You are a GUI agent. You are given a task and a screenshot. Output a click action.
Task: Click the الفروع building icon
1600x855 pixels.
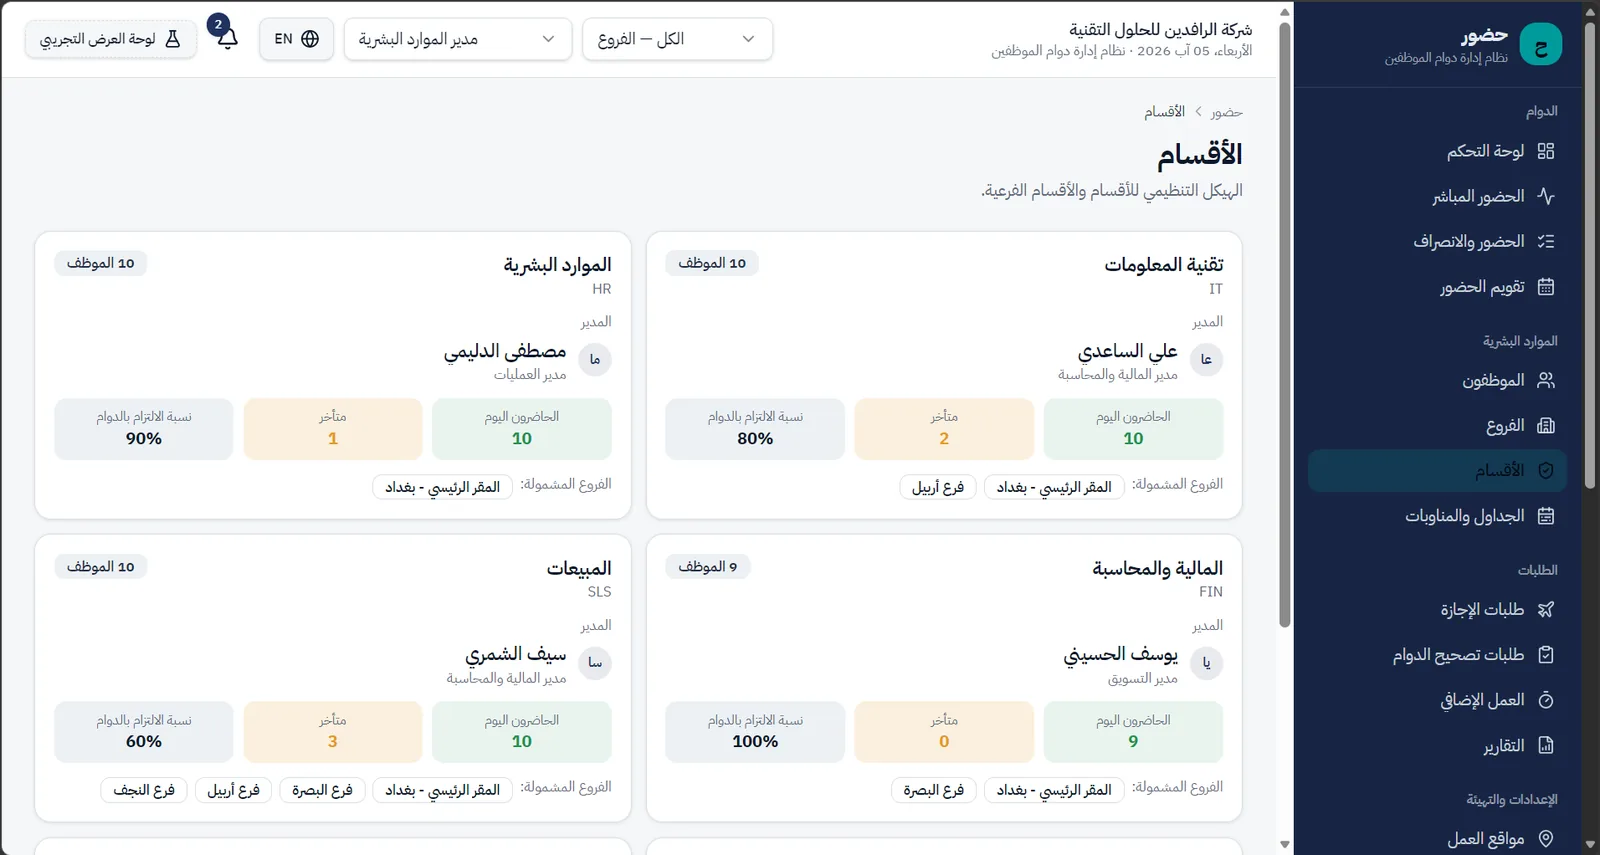point(1546,426)
